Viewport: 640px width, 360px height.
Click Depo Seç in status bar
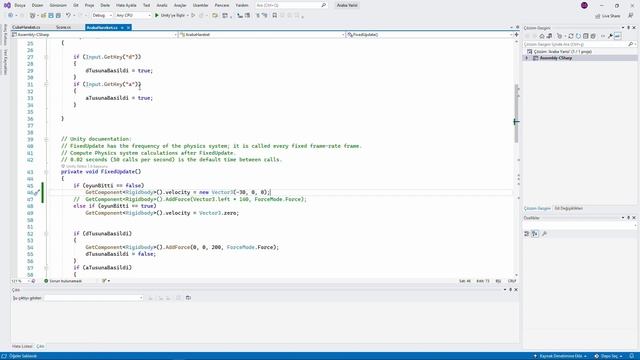coord(609,356)
